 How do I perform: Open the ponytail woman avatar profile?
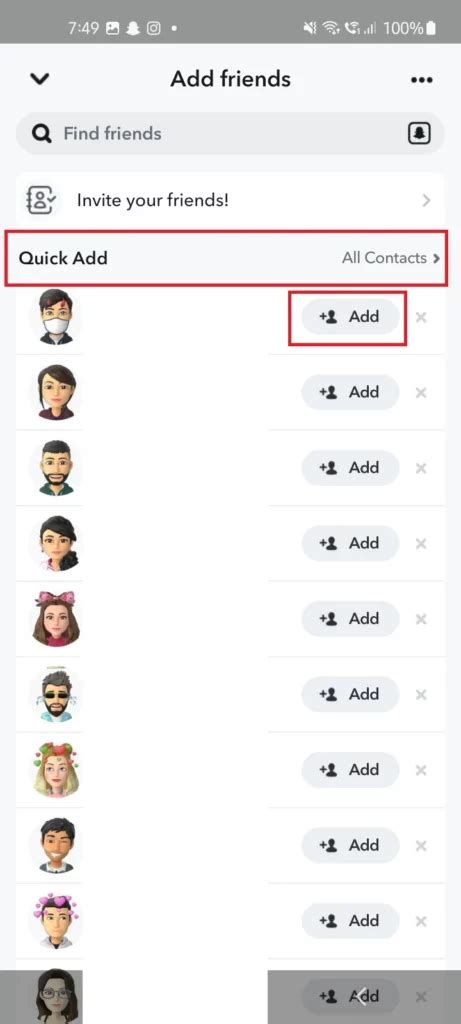(57, 543)
